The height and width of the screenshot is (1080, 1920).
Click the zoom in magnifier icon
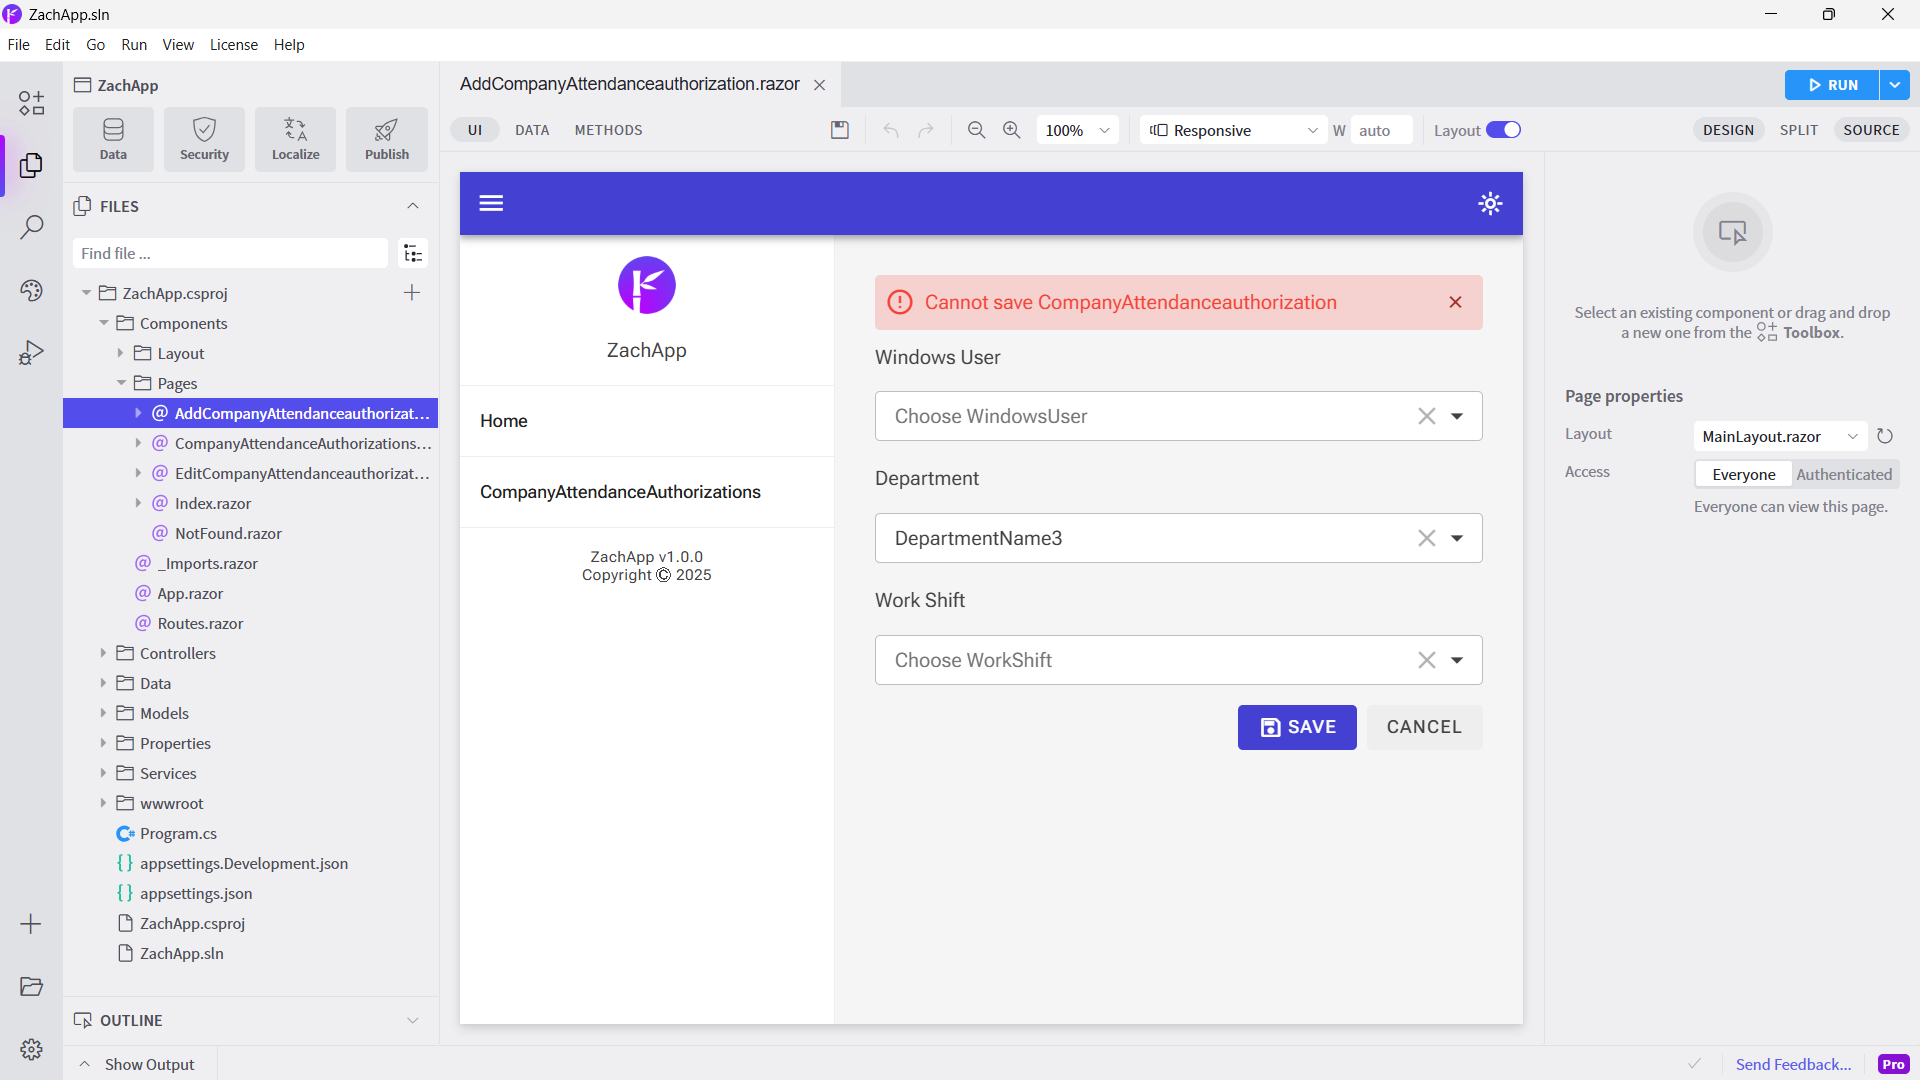1012,130
